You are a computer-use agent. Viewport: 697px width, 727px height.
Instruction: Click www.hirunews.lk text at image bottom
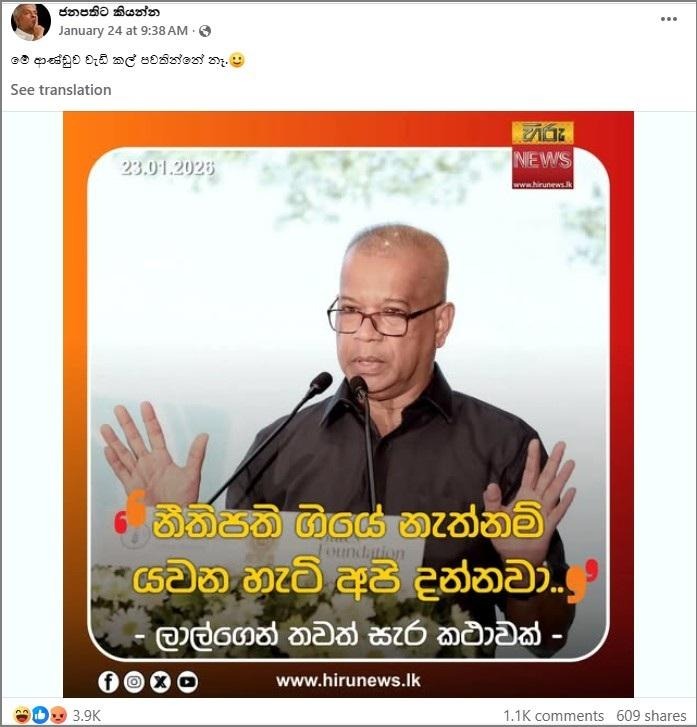348,681
